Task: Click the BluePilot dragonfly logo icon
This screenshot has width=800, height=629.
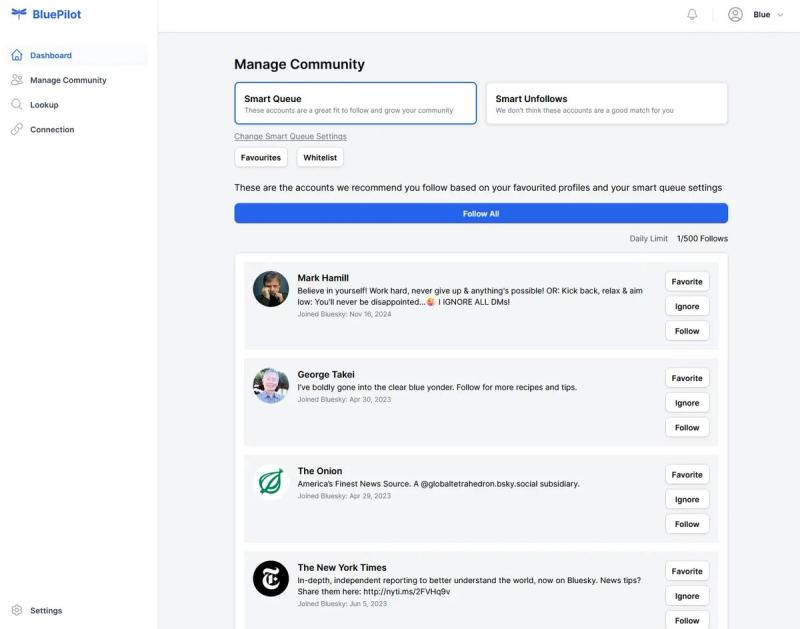Action: [x=19, y=14]
